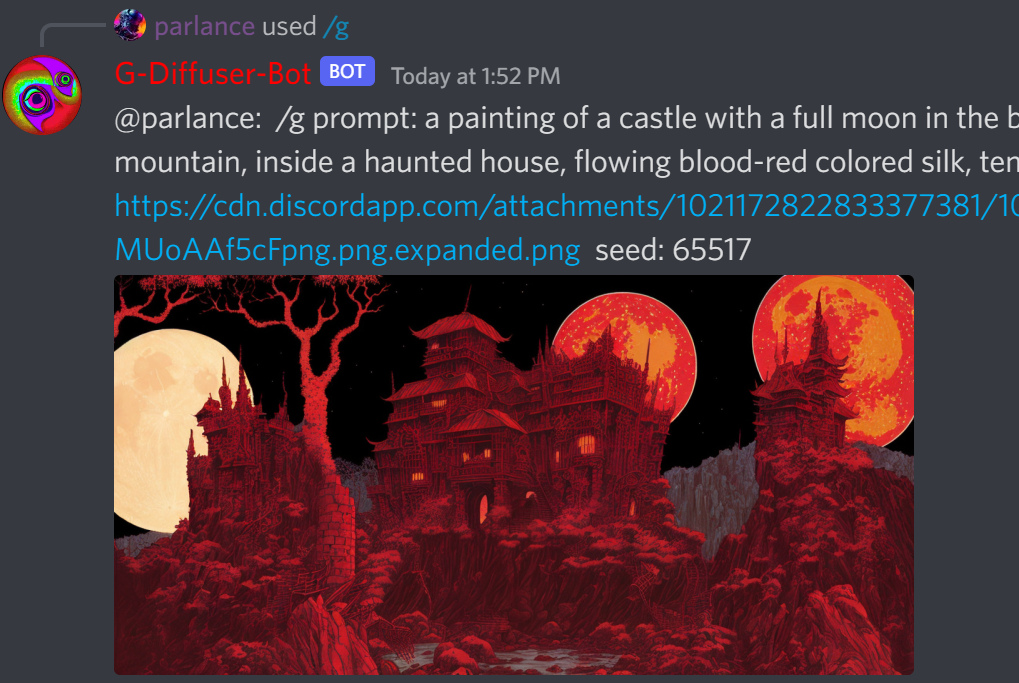Open the parlance username in the reply header

204,27
